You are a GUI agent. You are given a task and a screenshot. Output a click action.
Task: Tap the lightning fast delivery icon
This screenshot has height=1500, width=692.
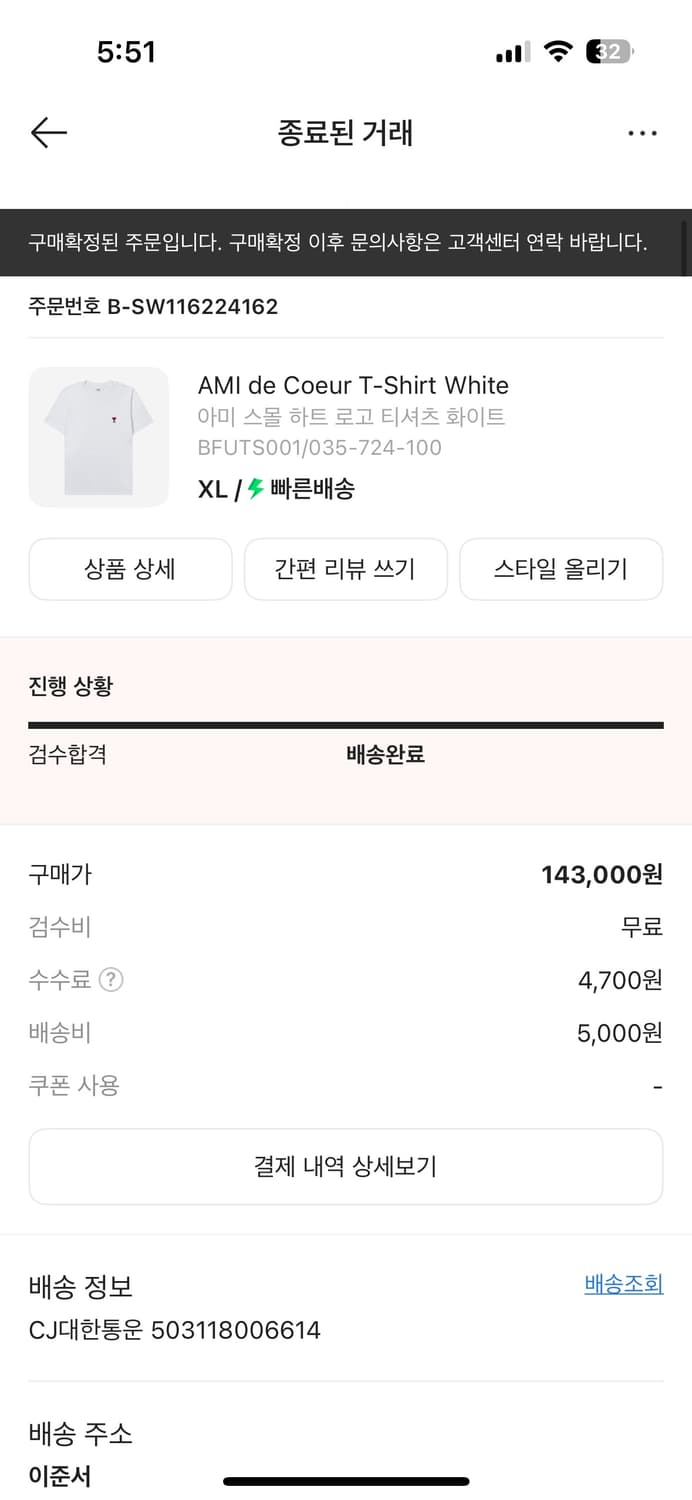click(256, 489)
